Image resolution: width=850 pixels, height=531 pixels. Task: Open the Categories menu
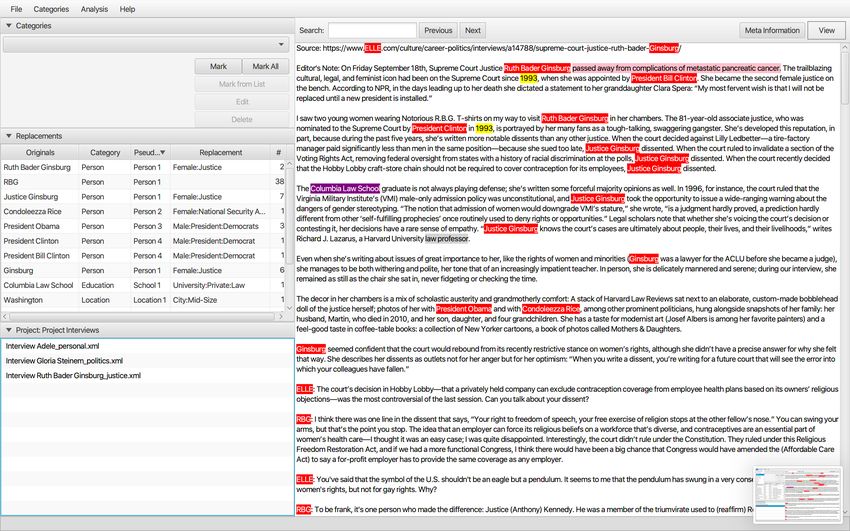pos(51,9)
